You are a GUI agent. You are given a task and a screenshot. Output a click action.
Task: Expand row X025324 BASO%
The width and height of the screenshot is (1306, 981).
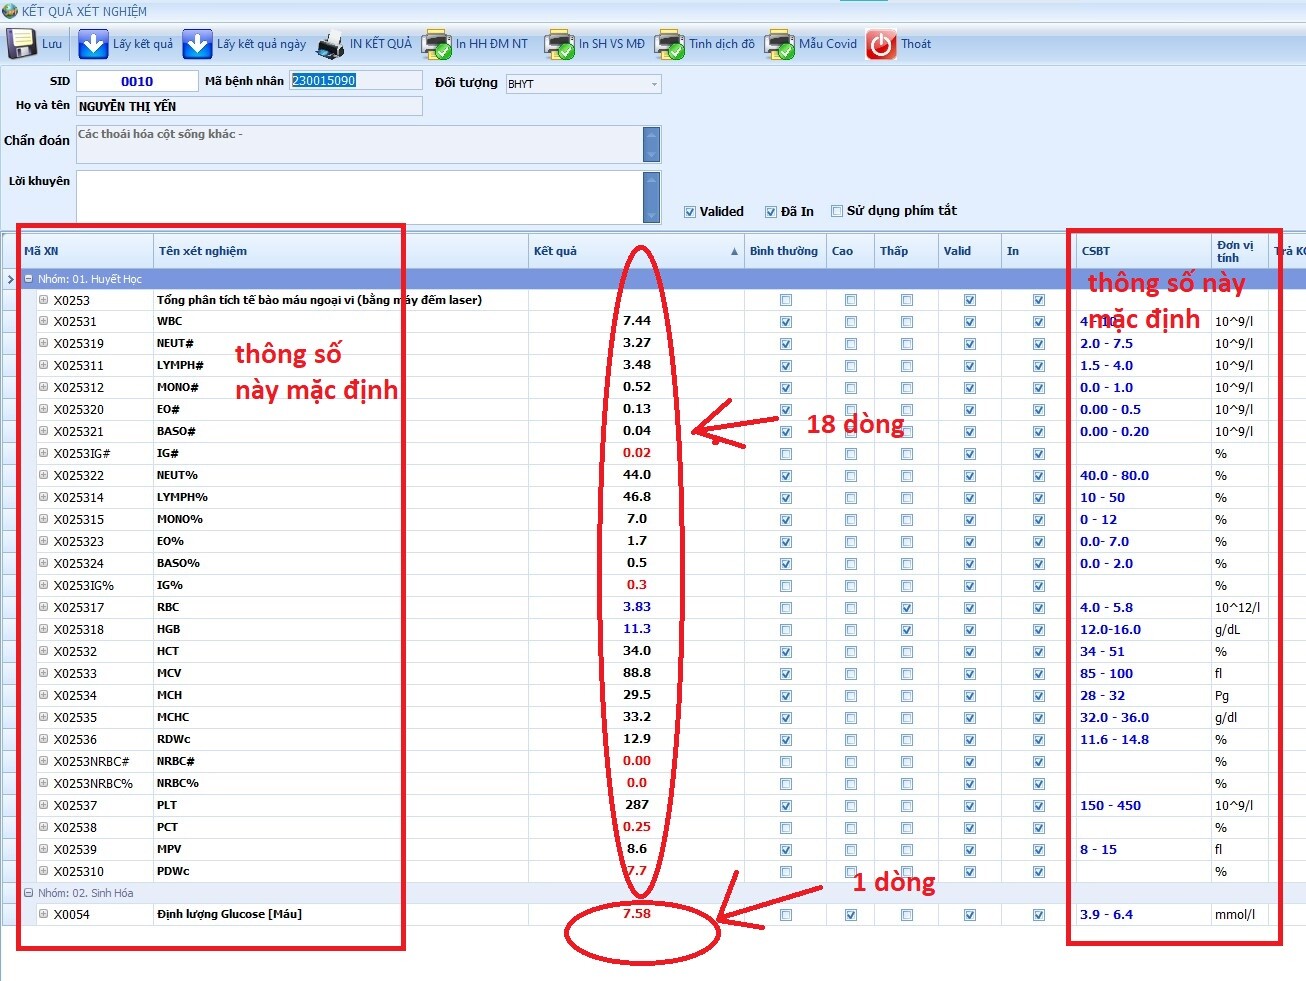click(44, 563)
